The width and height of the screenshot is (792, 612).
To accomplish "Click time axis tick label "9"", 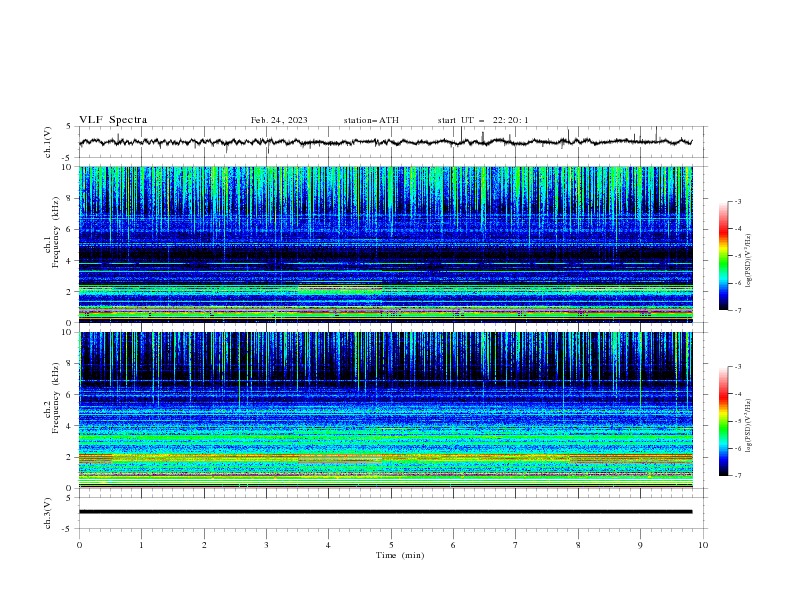I will pos(640,545).
